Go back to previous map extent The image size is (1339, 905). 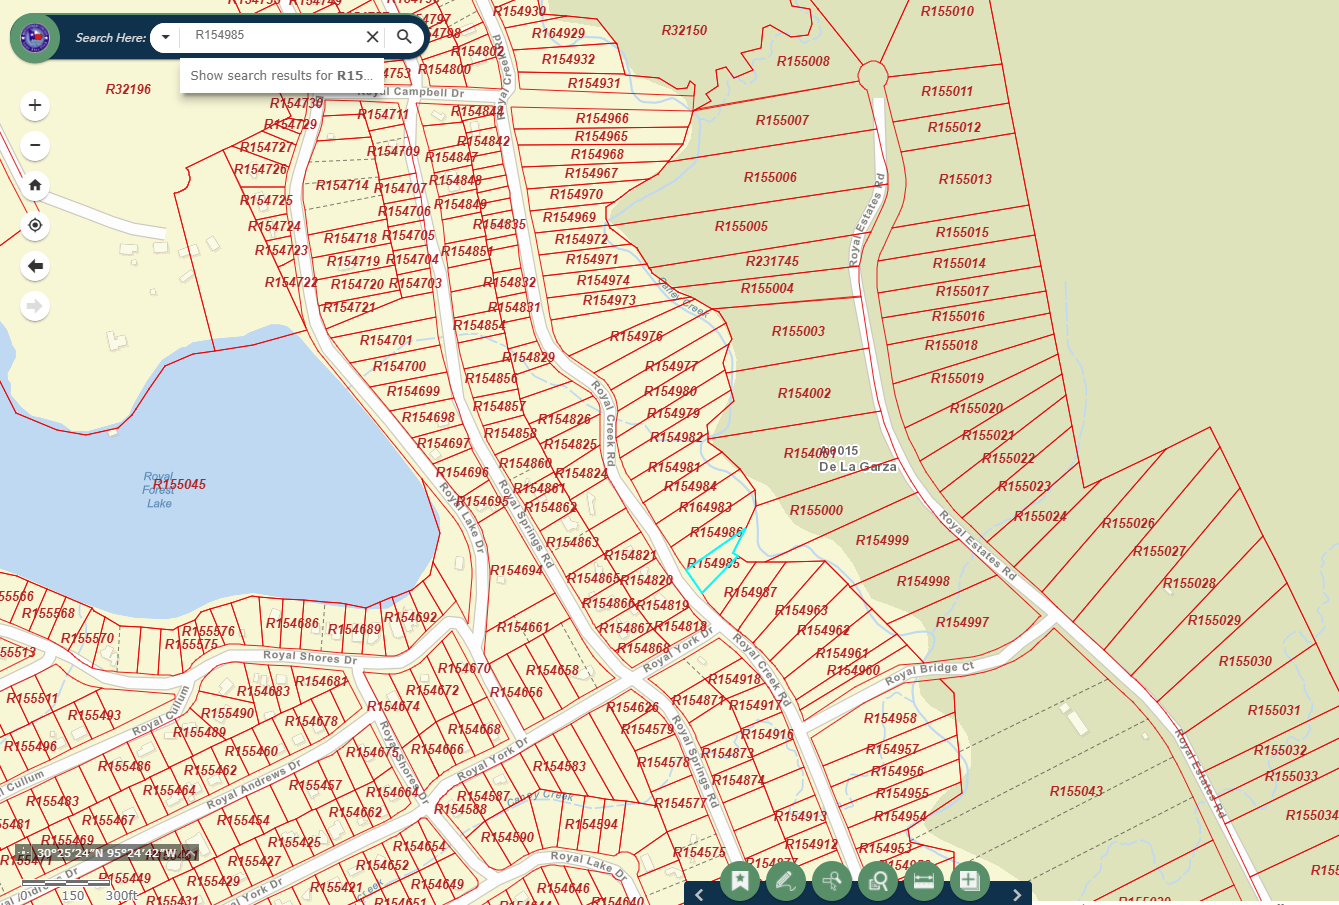tap(35, 266)
